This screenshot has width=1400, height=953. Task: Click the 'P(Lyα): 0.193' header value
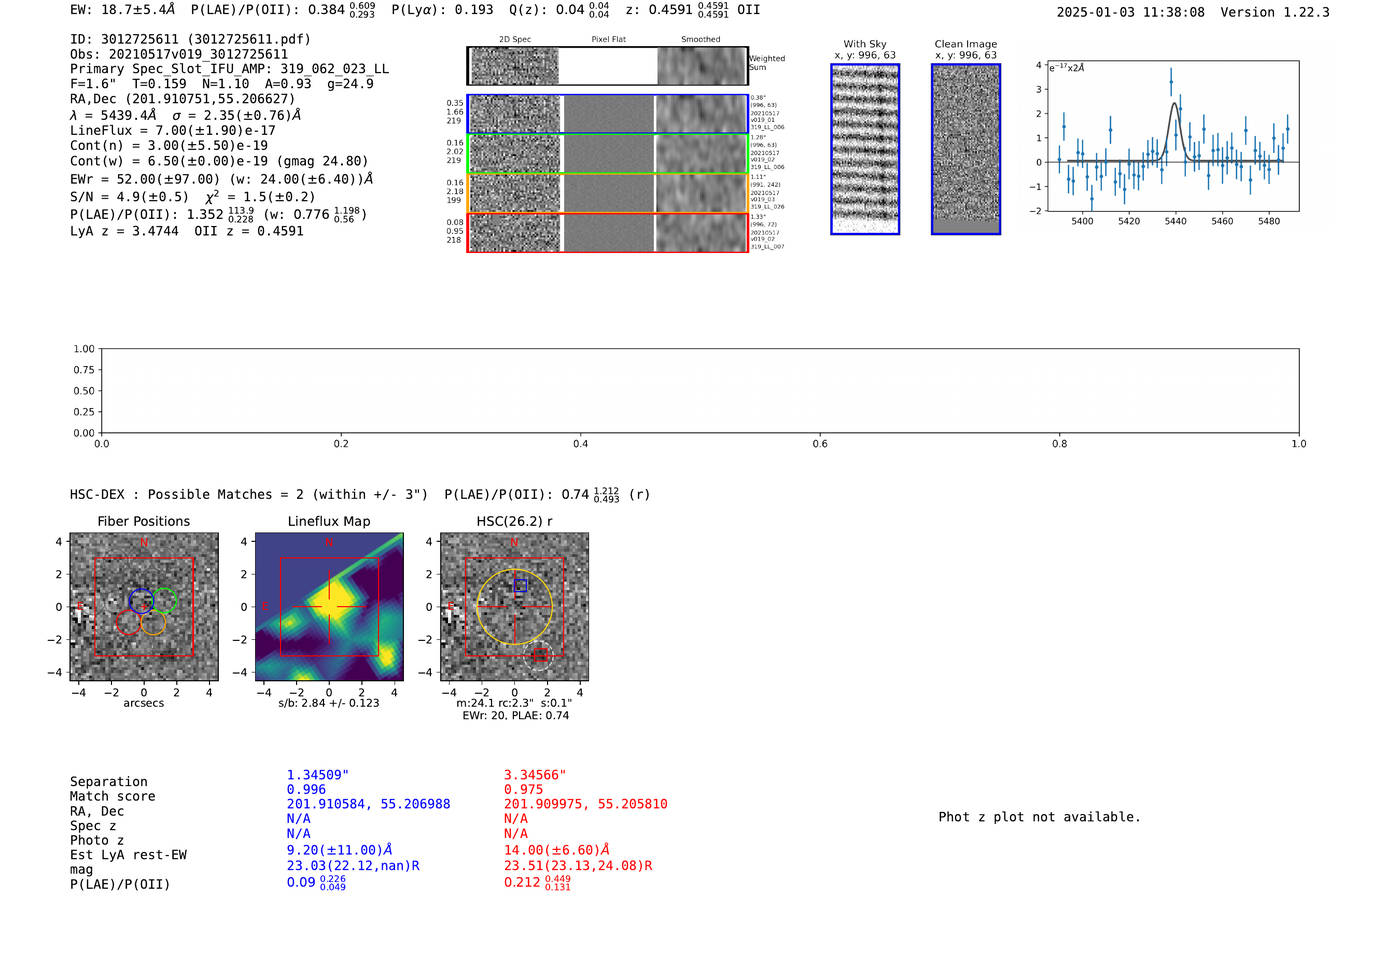pyautogui.click(x=443, y=10)
